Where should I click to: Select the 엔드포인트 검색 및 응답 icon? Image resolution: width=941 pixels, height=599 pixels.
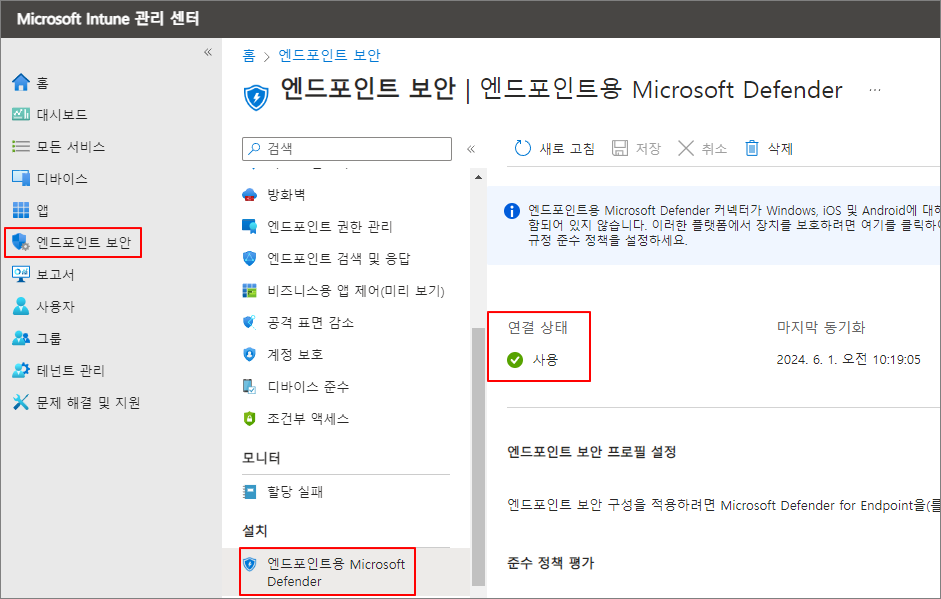pos(250,258)
